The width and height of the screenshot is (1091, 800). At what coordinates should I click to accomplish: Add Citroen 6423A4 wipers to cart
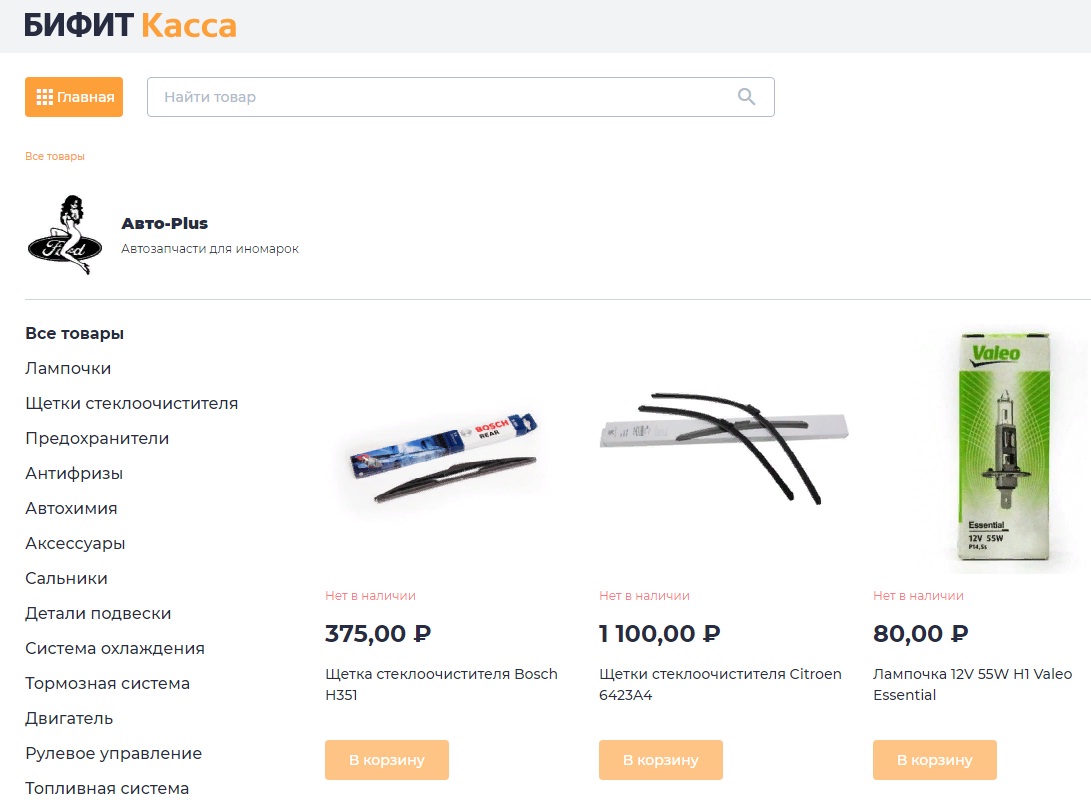pos(660,760)
